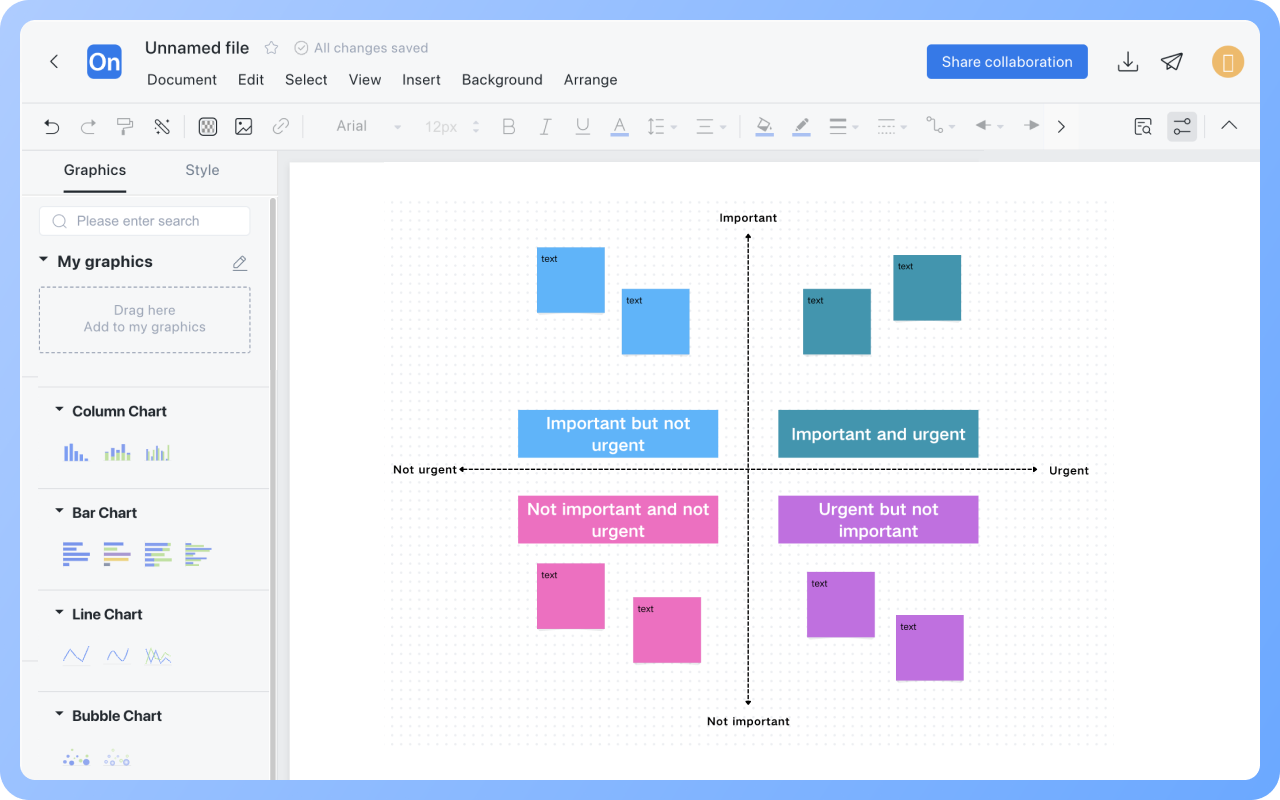
Task: Click the paper plane publish icon
Action: [x=1172, y=62]
